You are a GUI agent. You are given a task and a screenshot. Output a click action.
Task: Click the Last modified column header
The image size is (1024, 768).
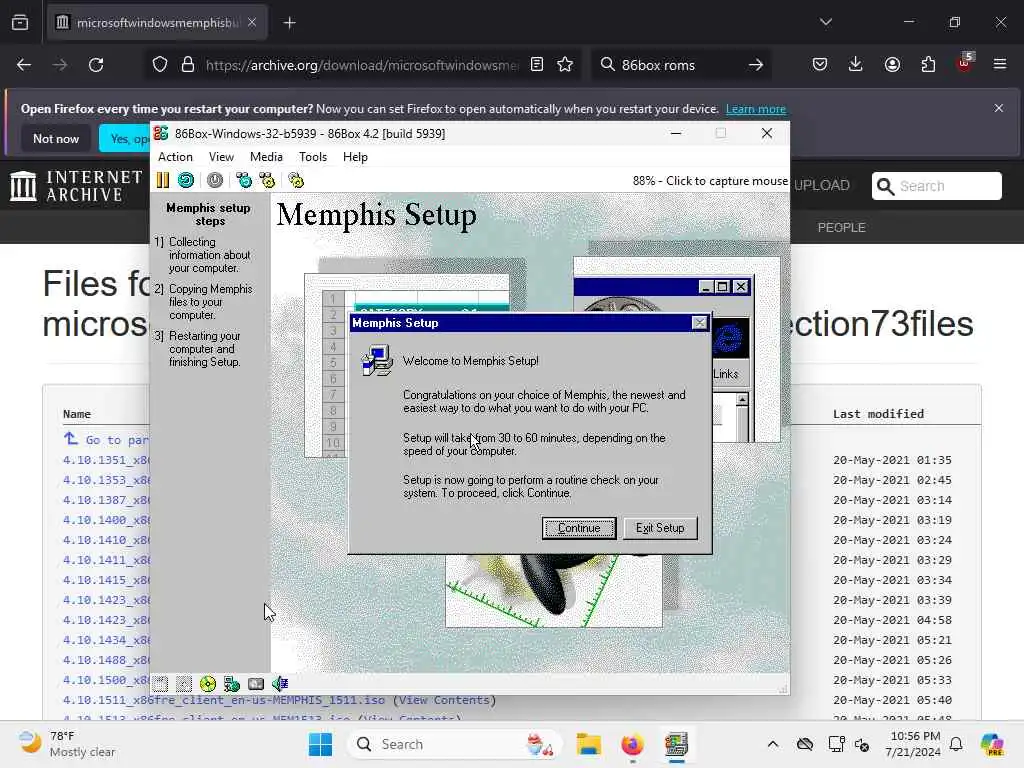[x=878, y=414]
